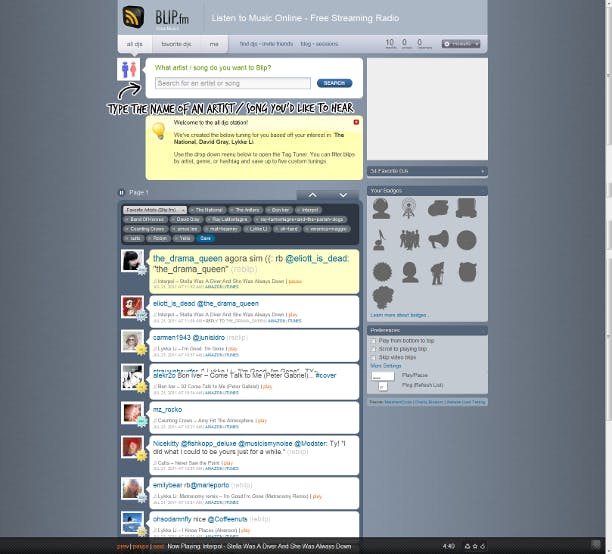Click the top hat badge icon
This screenshot has height=554, width=612.
click(466, 208)
